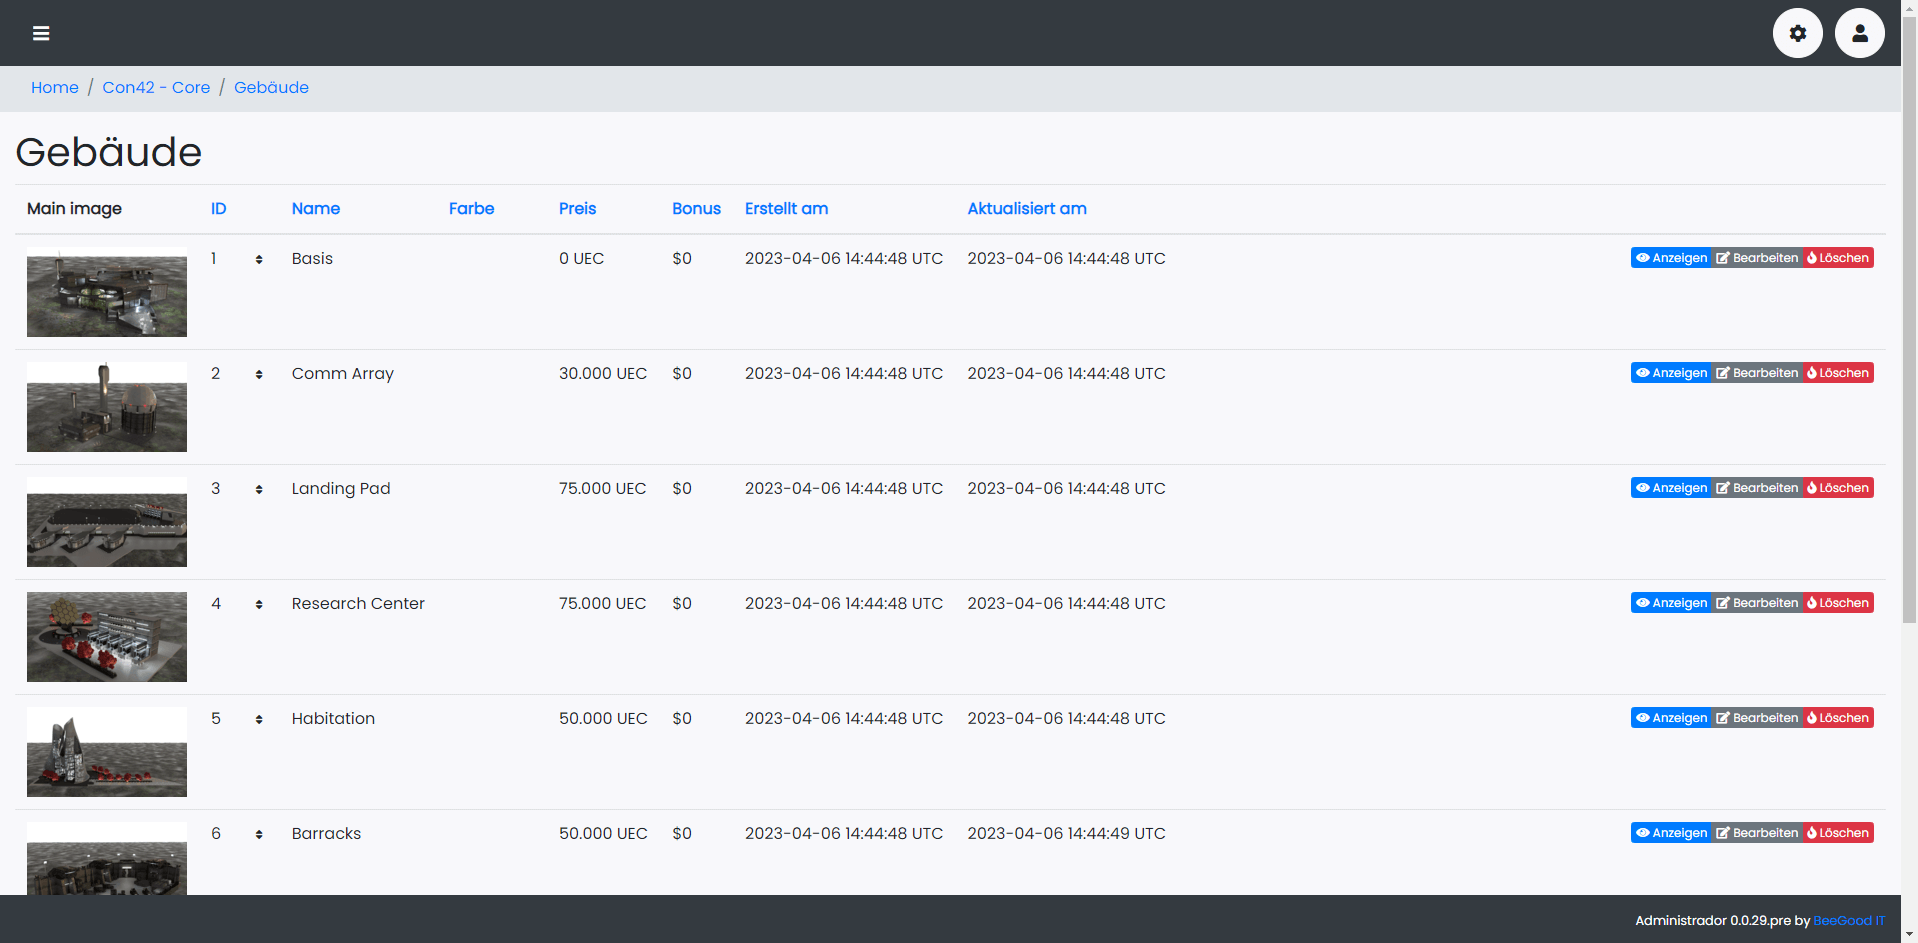Screen dimensions: 1918x943
Task: Sort records by Erstellt am column header
Action: pyautogui.click(x=786, y=209)
